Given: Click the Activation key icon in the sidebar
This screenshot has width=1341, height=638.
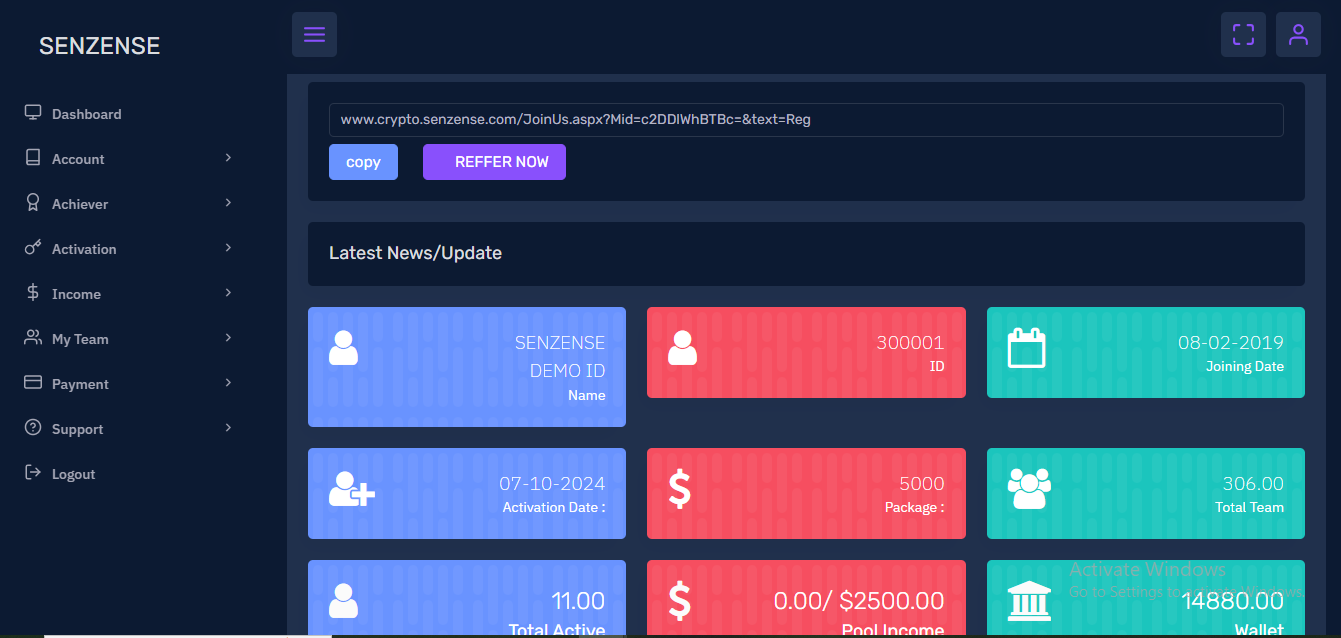Looking at the screenshot, I should (33, 247).
